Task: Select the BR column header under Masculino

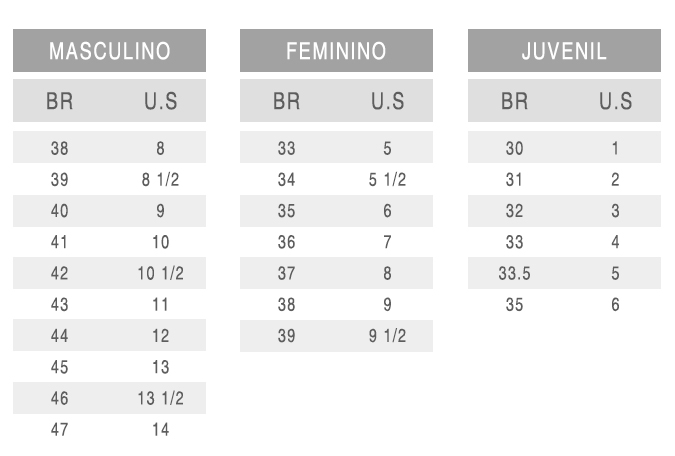Action: [x=59, y=101]
